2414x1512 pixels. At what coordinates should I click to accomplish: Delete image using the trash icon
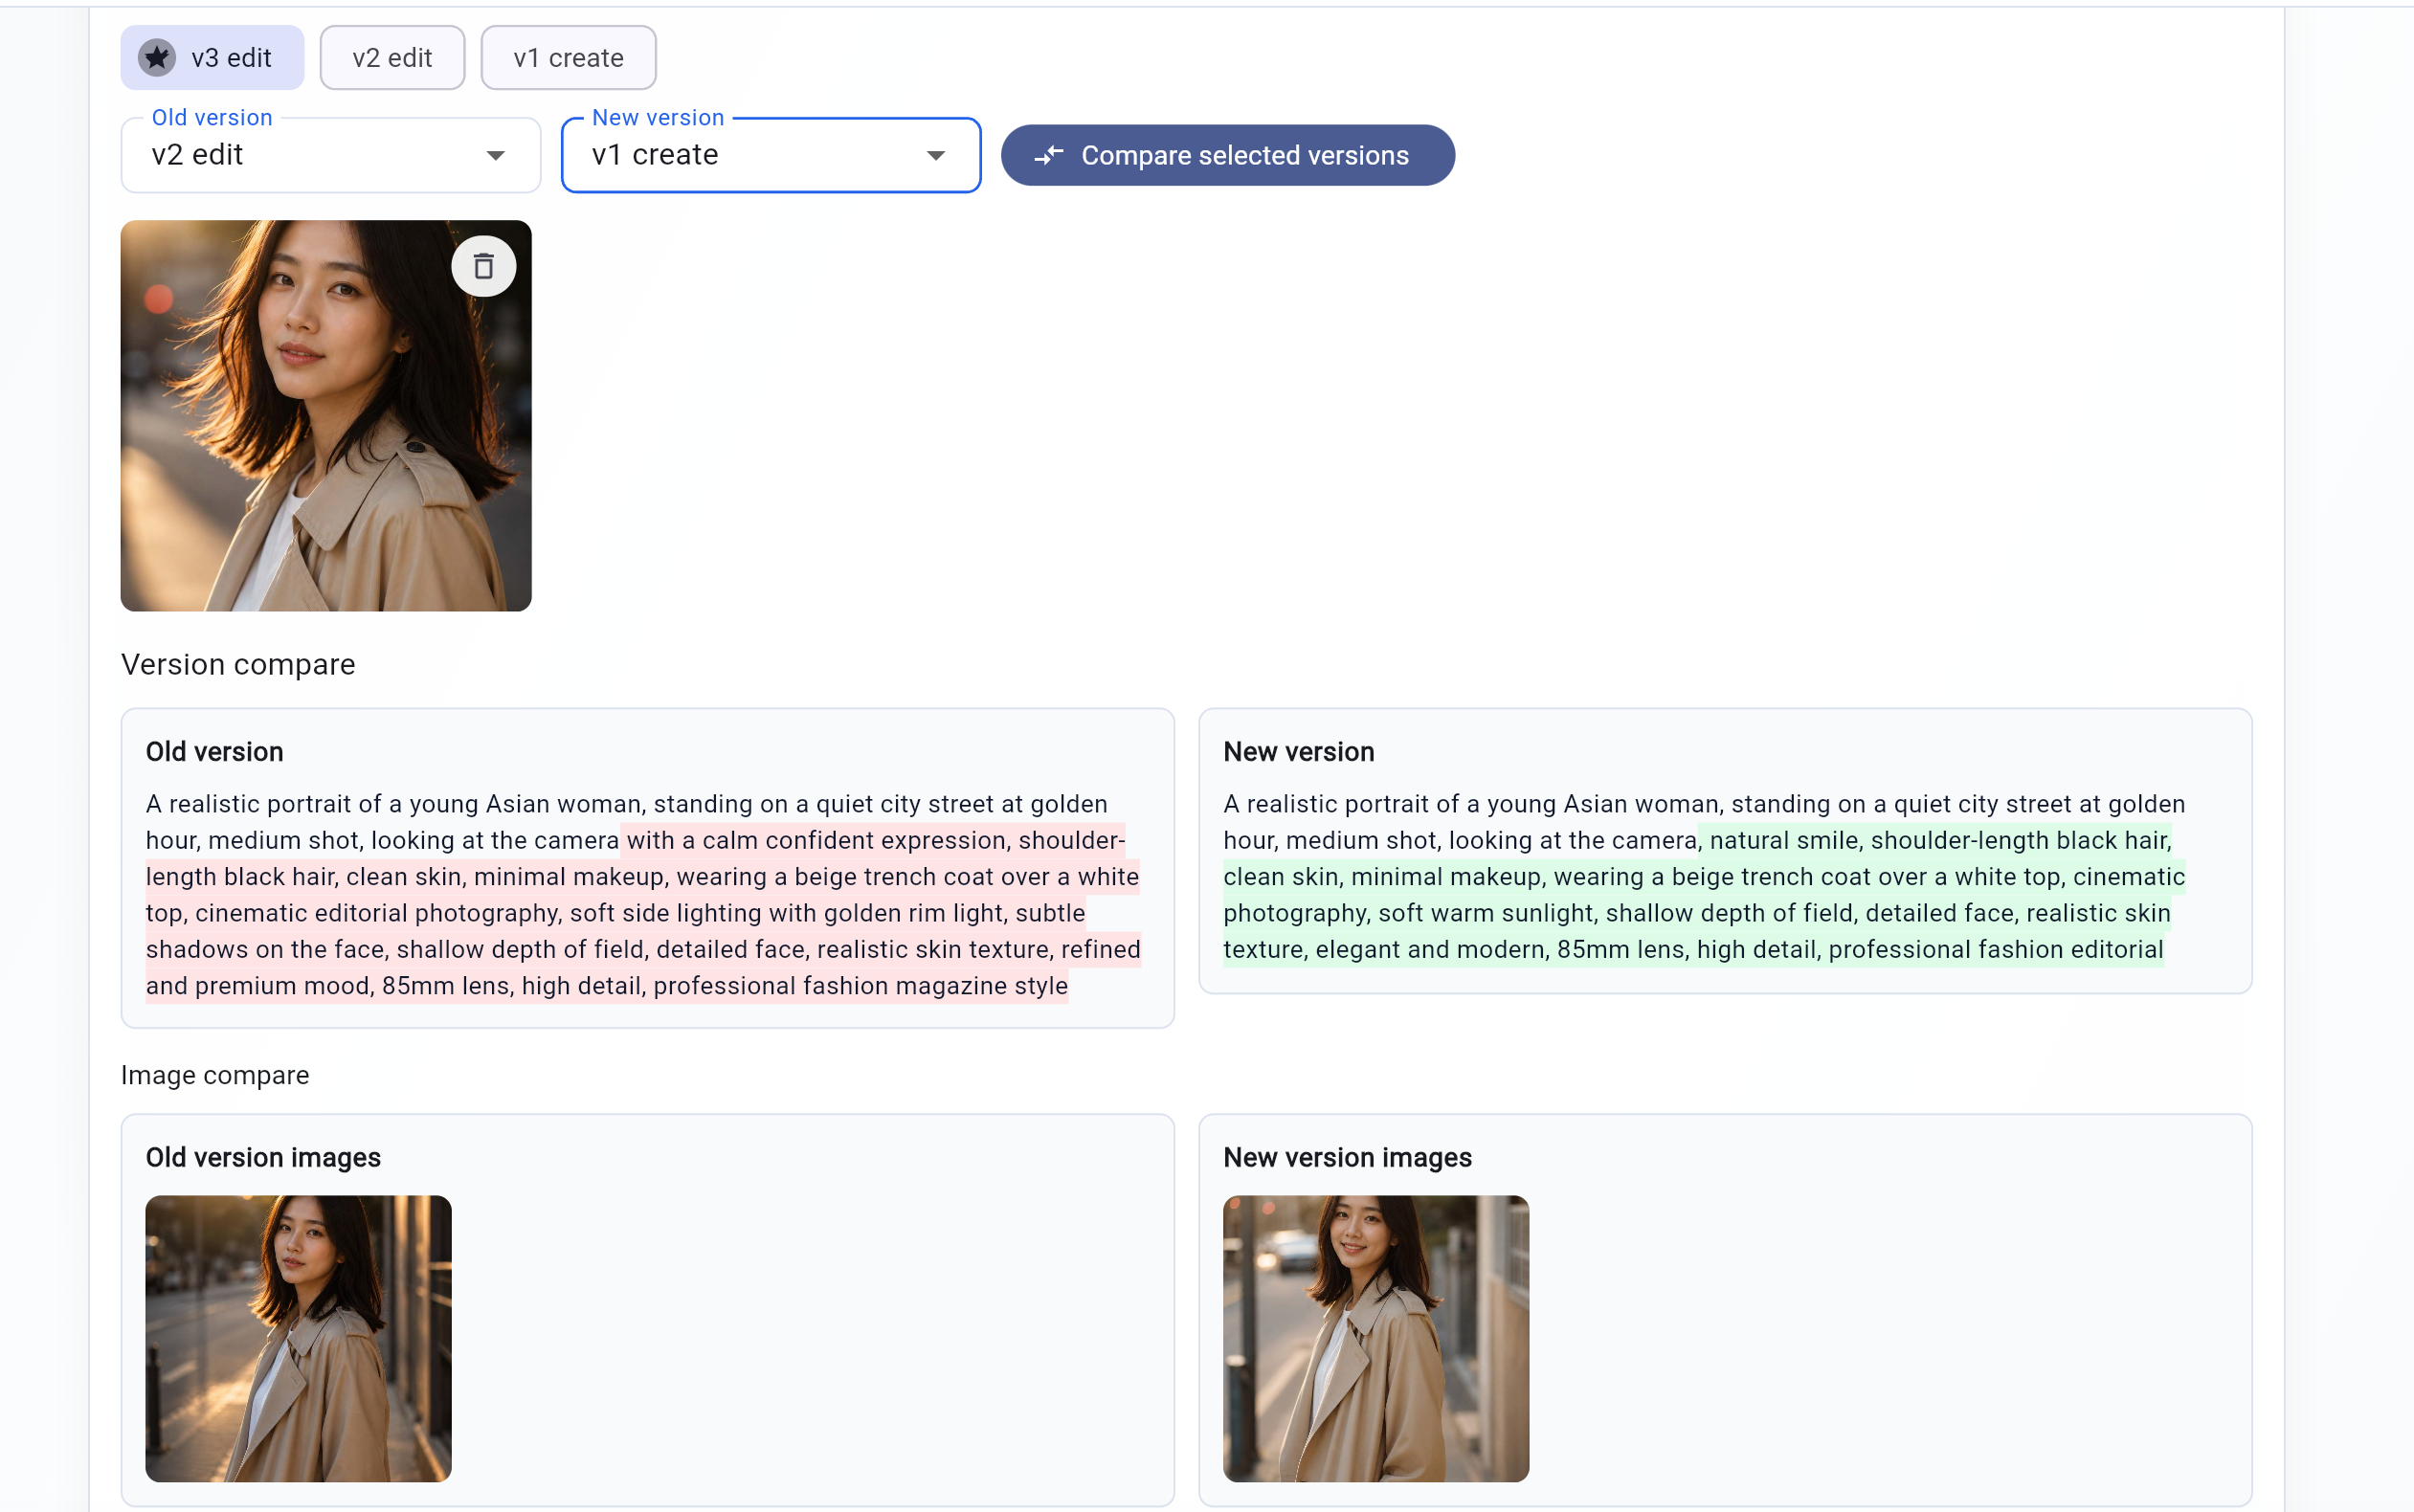484,267
